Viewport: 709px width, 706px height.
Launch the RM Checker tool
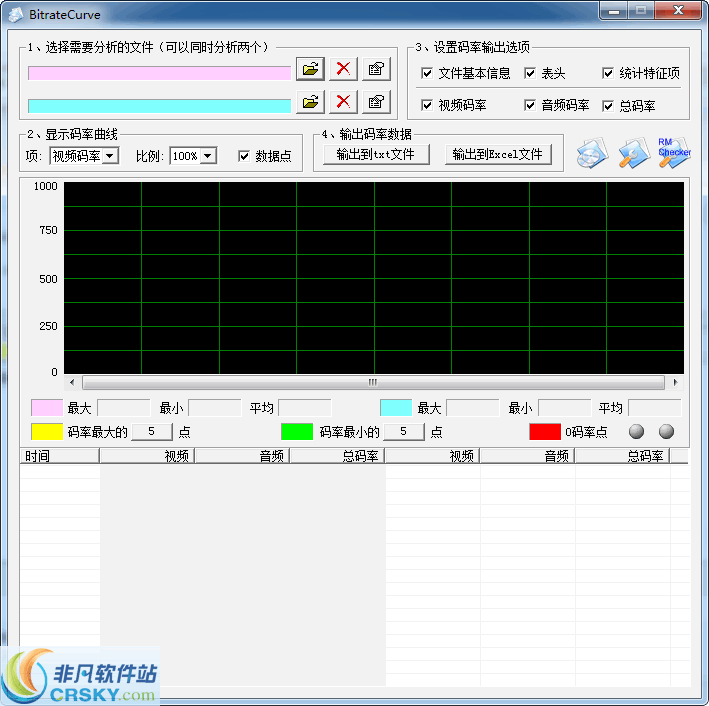click(x=674, y=152)
